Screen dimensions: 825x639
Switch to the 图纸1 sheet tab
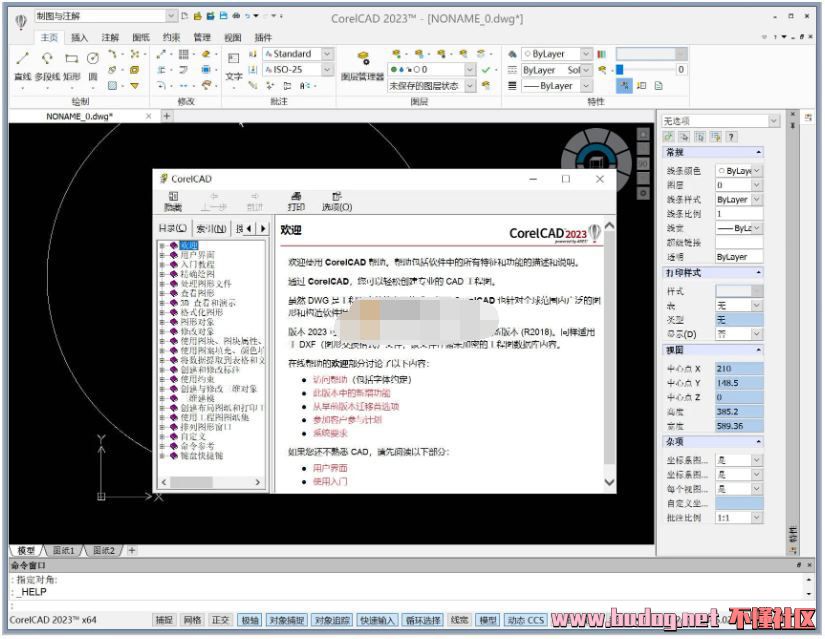(x=64, y=551)
